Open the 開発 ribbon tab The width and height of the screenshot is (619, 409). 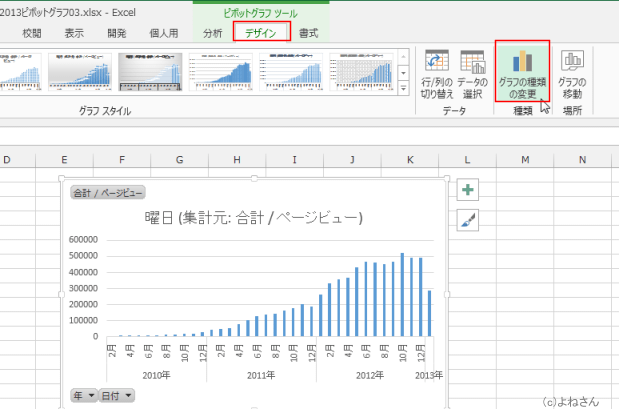[x=117, y=33]
